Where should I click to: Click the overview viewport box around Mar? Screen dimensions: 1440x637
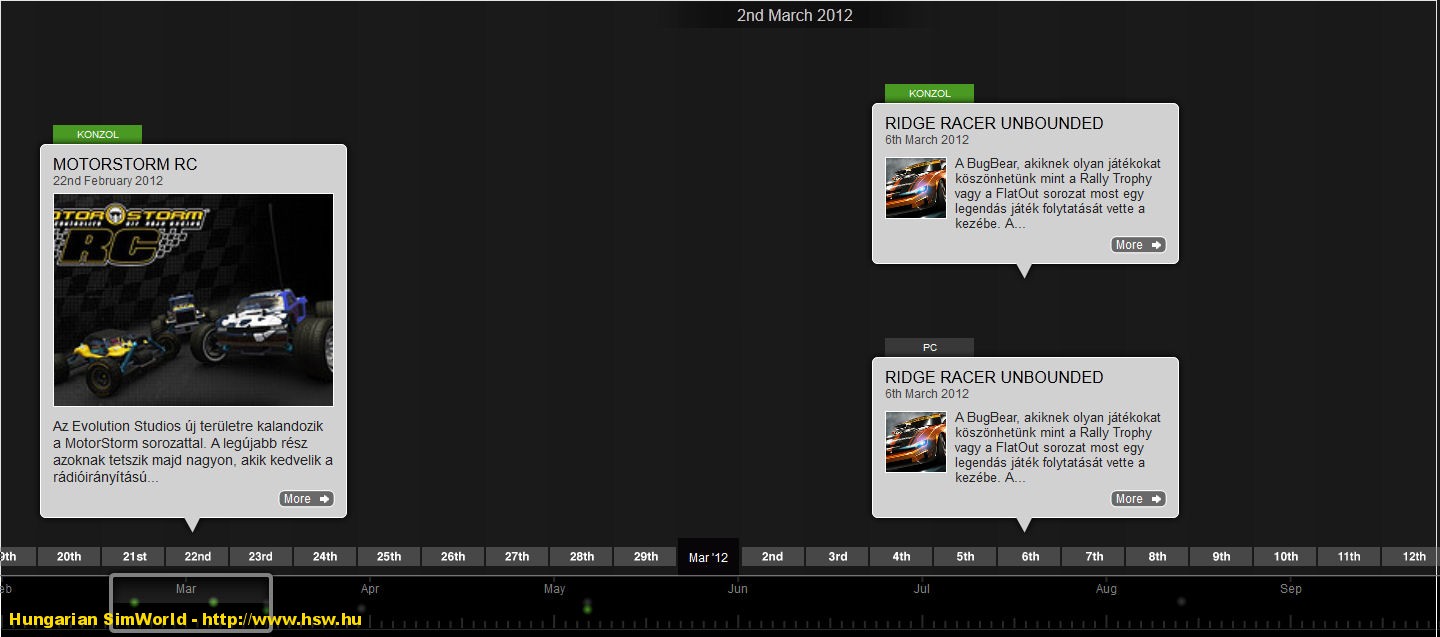click(191, 603)
